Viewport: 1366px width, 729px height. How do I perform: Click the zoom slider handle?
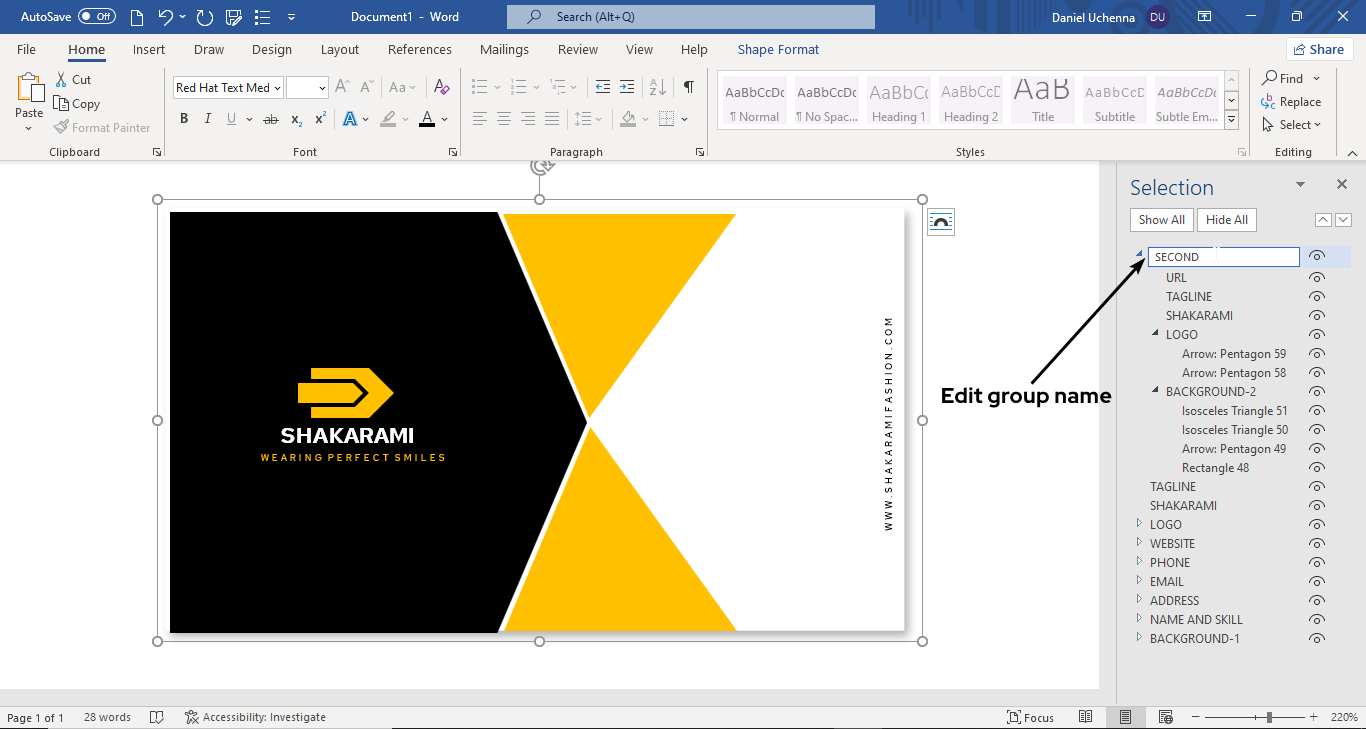(x=1269, y=717)
